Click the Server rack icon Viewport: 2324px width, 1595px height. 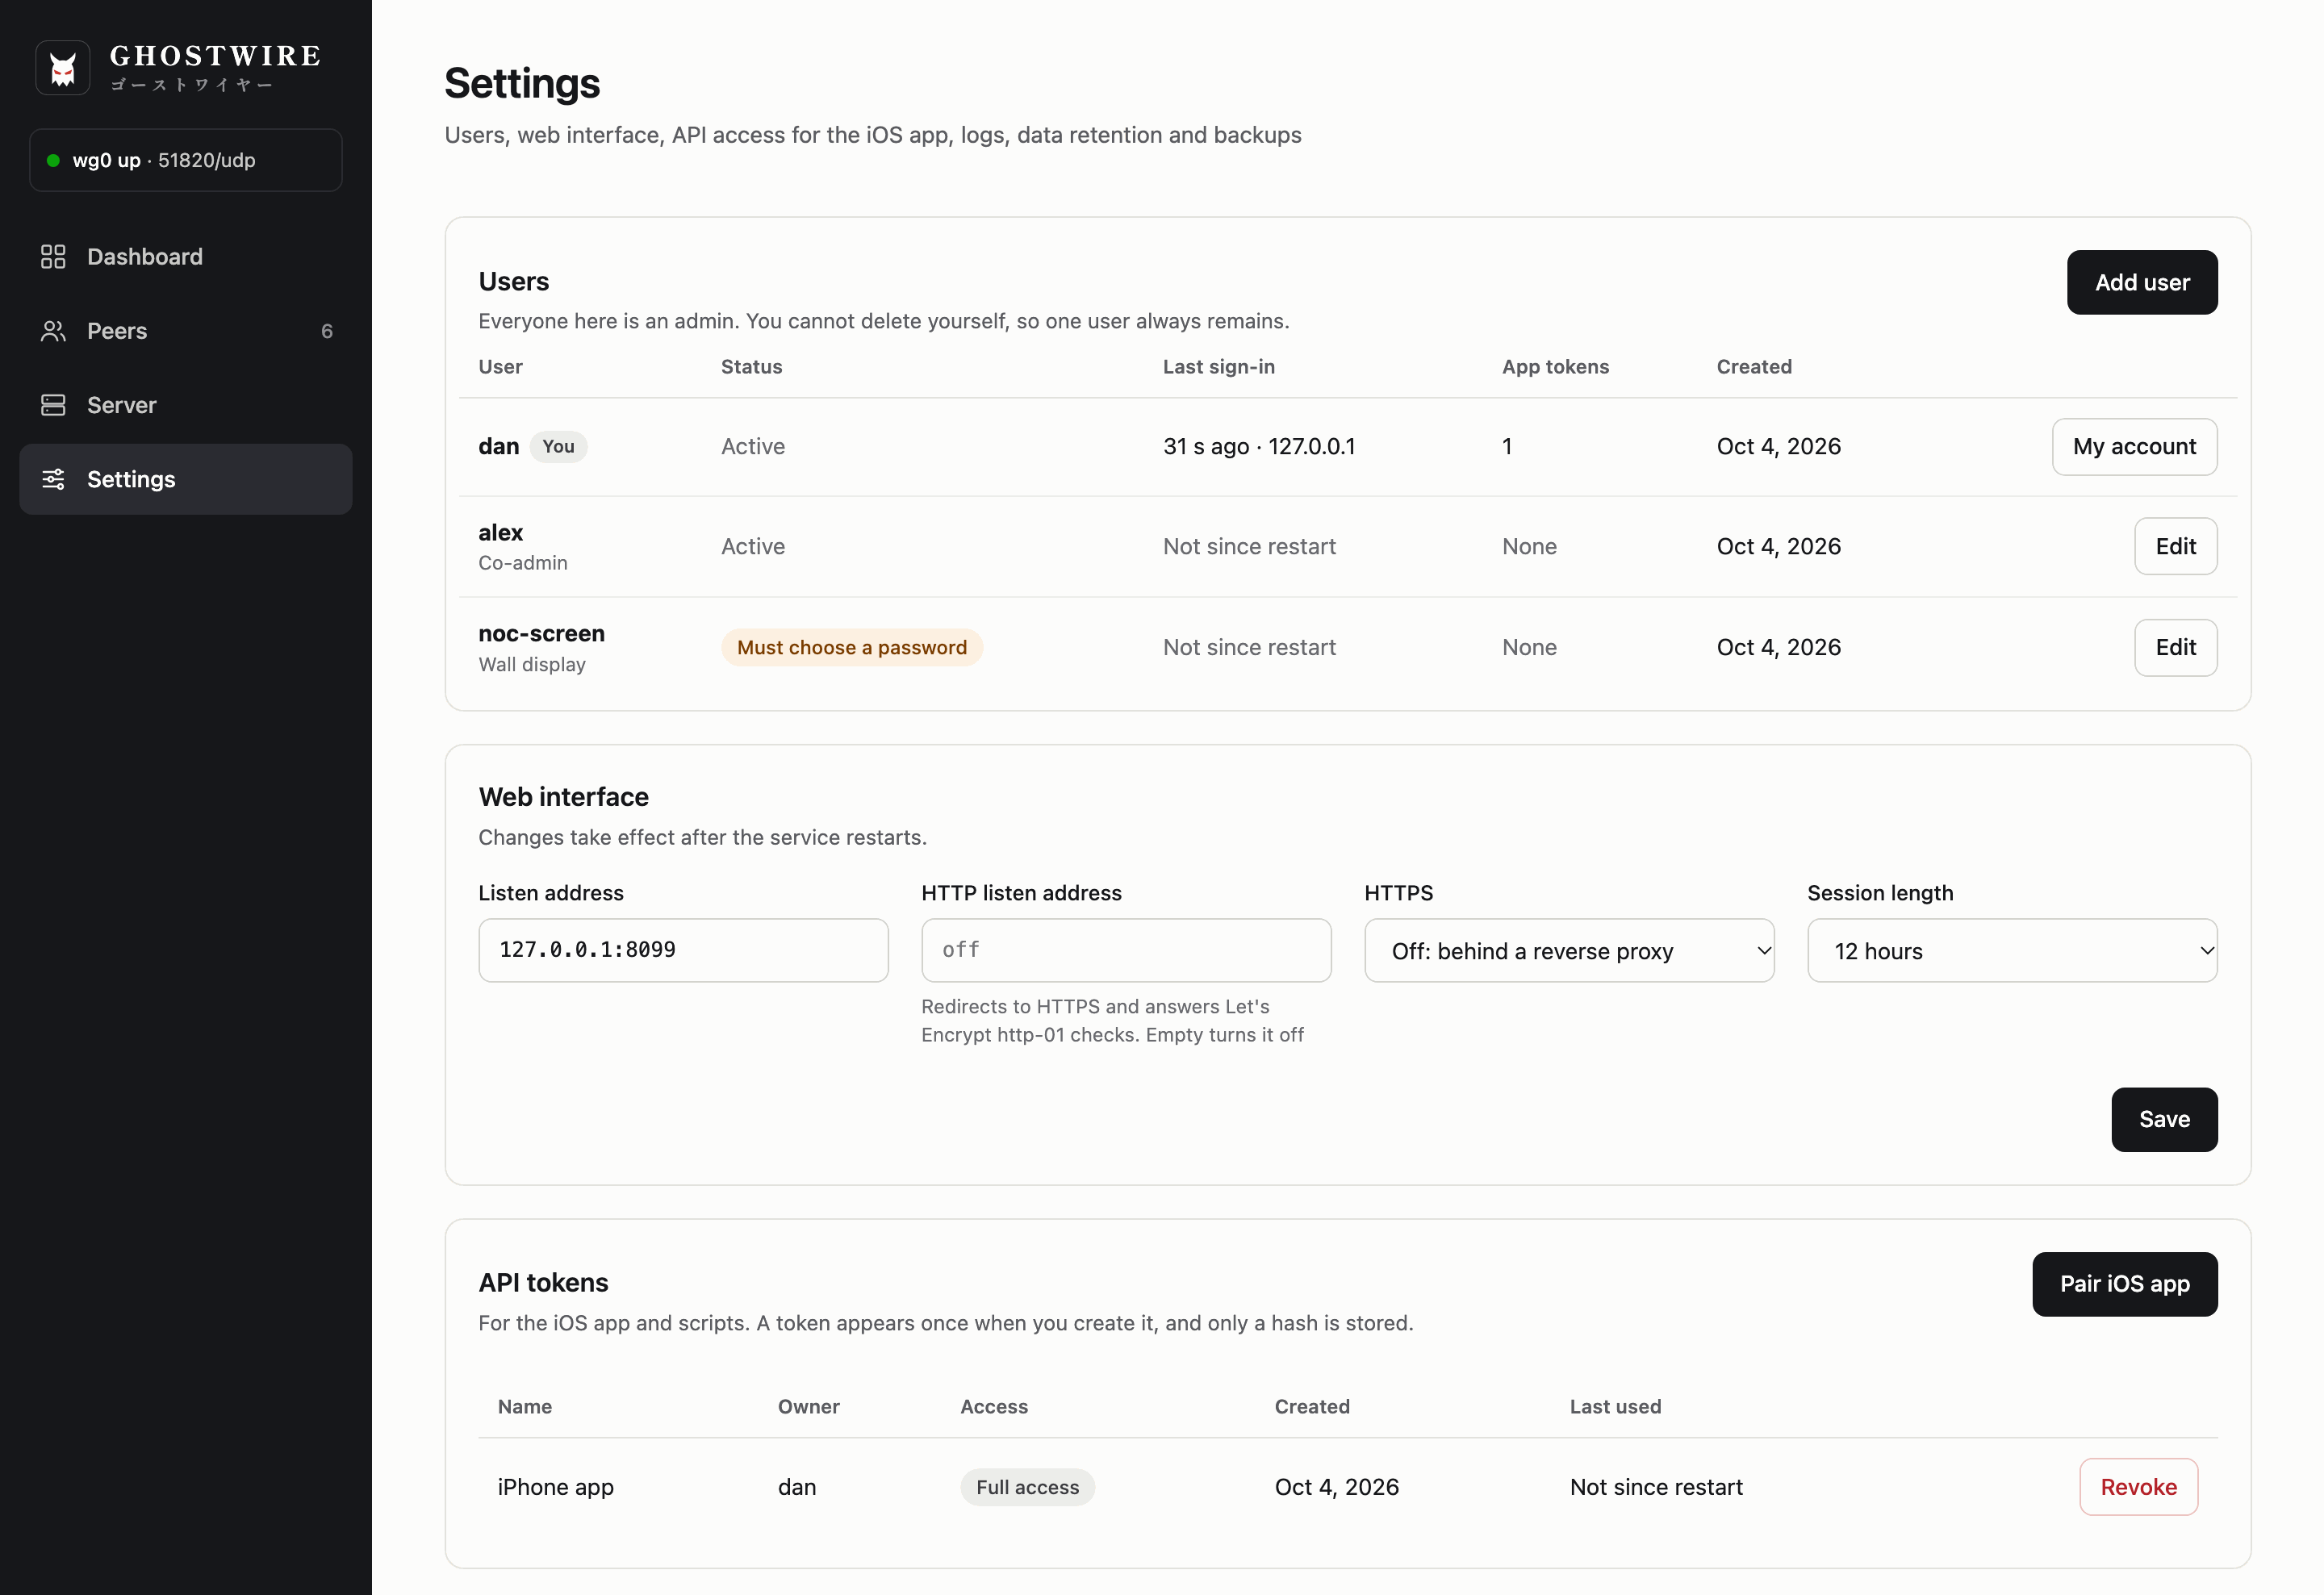pos(53,405)
